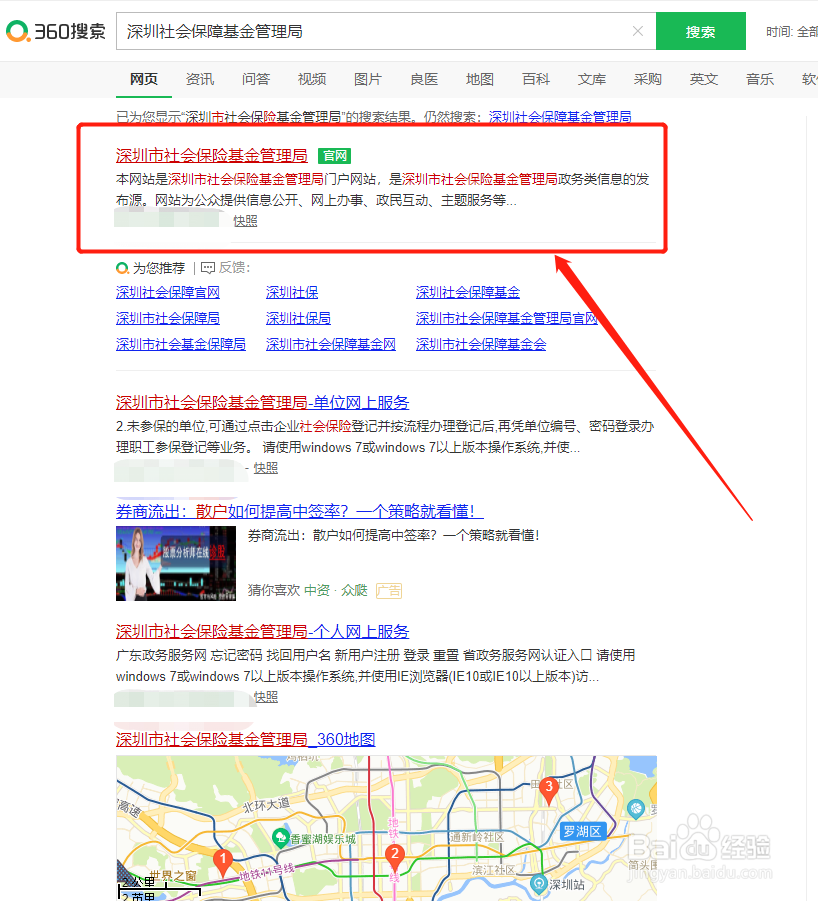818x901 pixels.
Task: Click the 360搜索 logo
Action: tap(56, 31)
